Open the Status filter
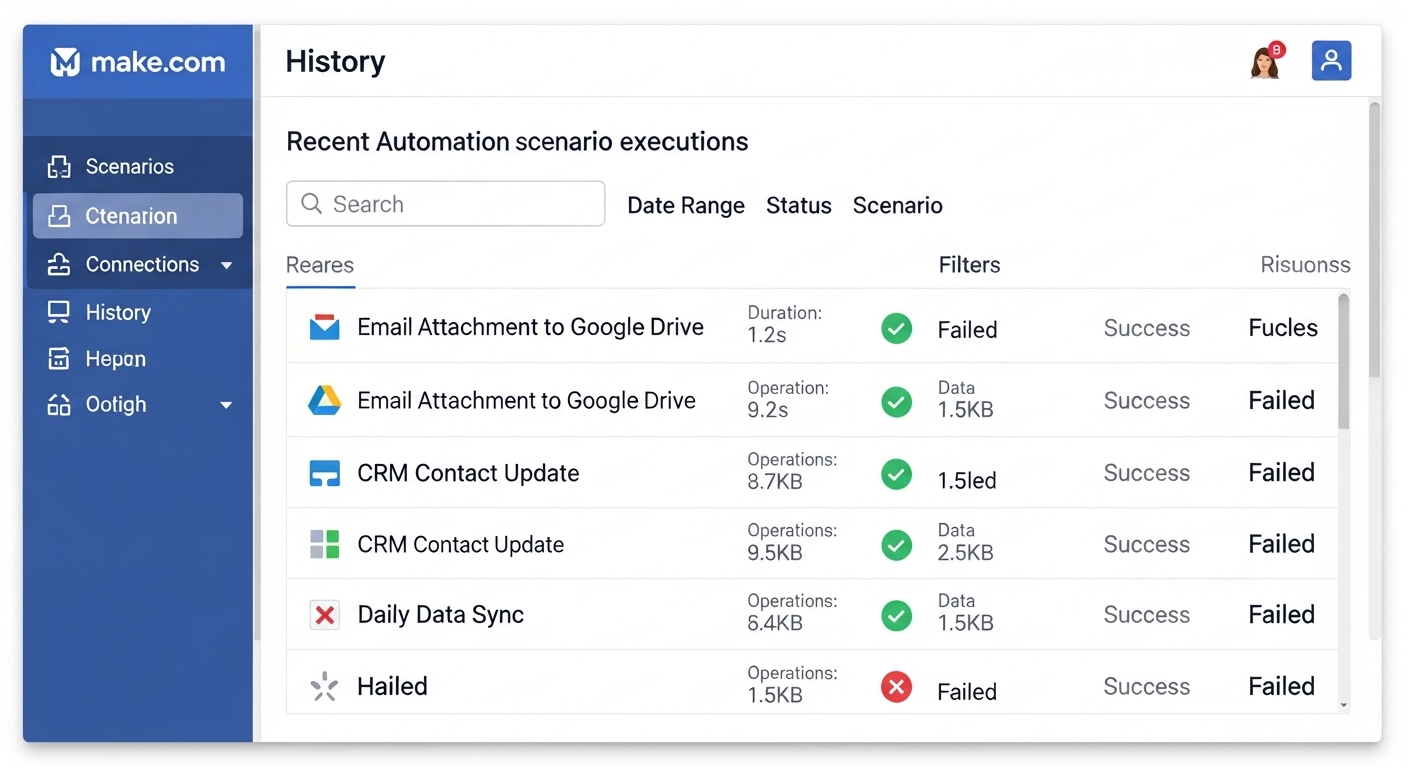Screen dimensions: 1408x768 [799, 205]
